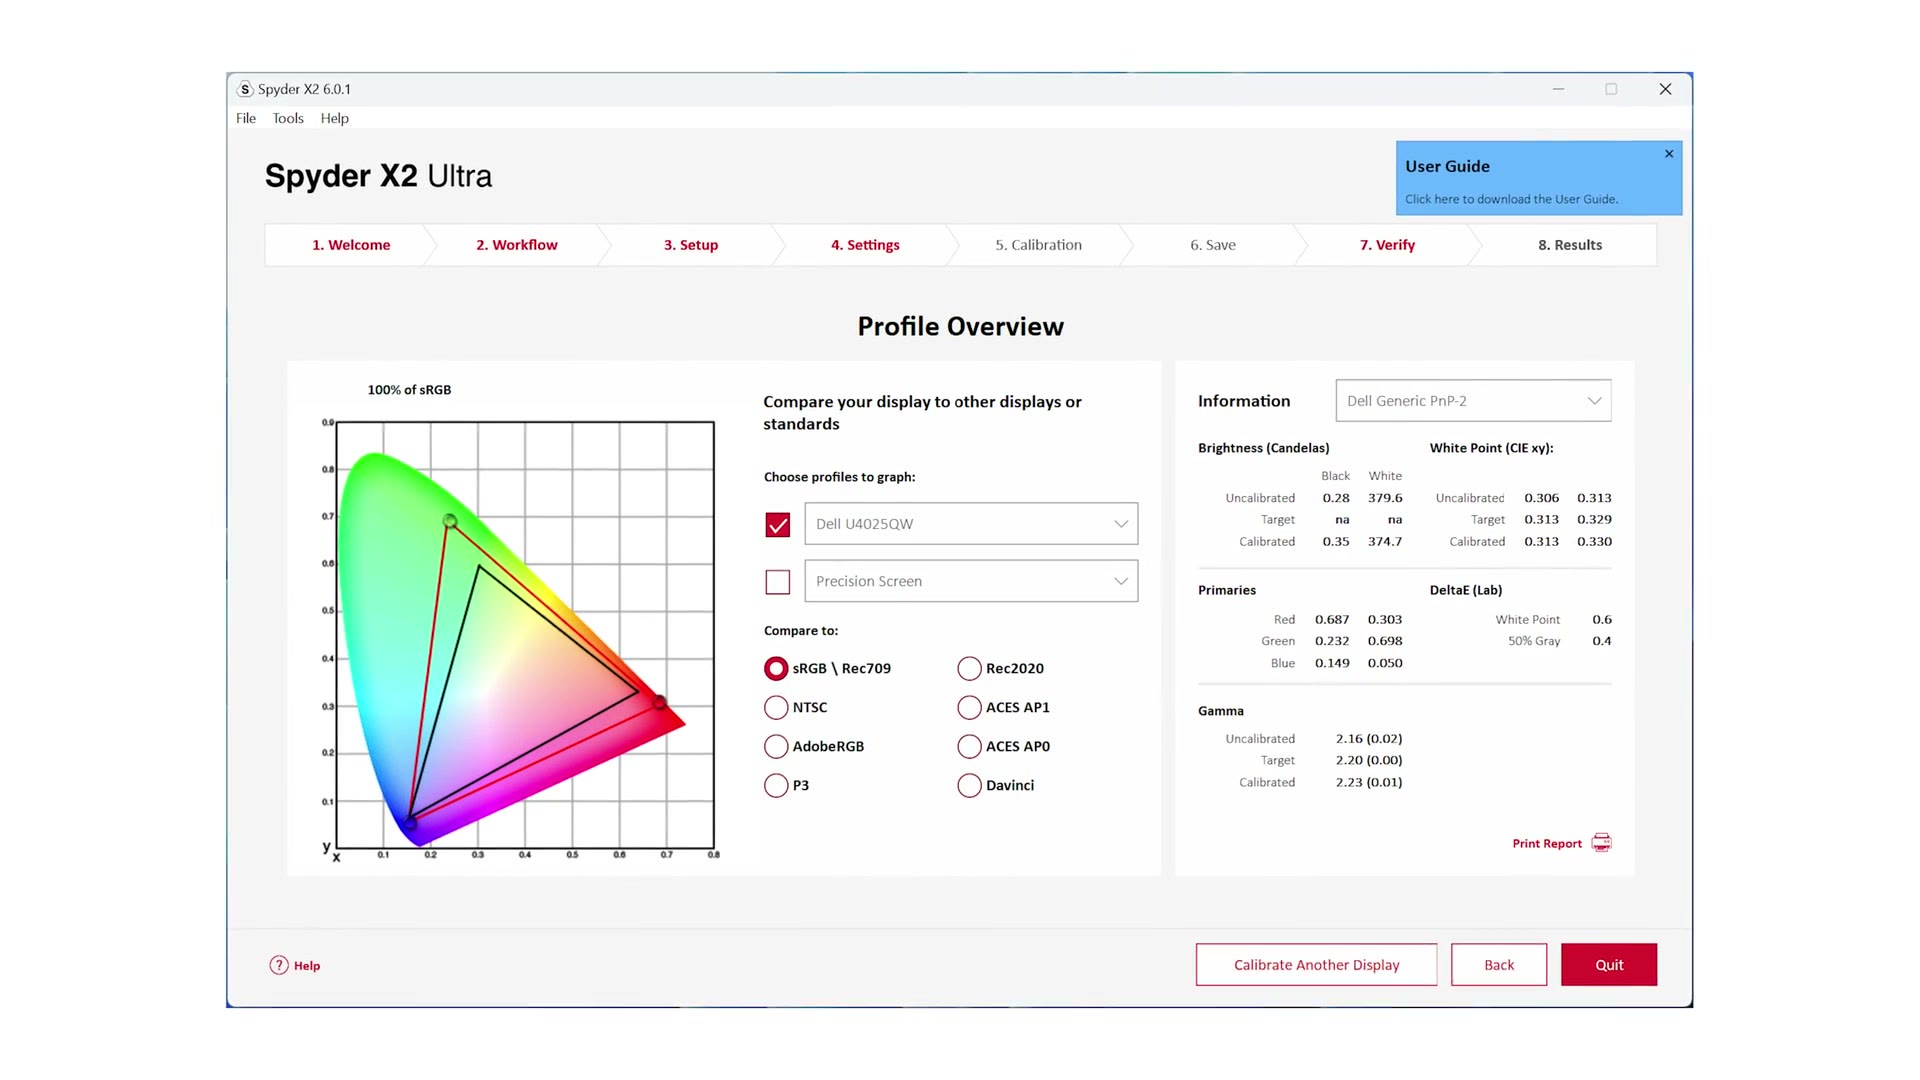Image resolution: width=1920 pixels, height=1080 pixels.
Task: Go to the 3. Setup step
Action: click(x=691, y=245)
